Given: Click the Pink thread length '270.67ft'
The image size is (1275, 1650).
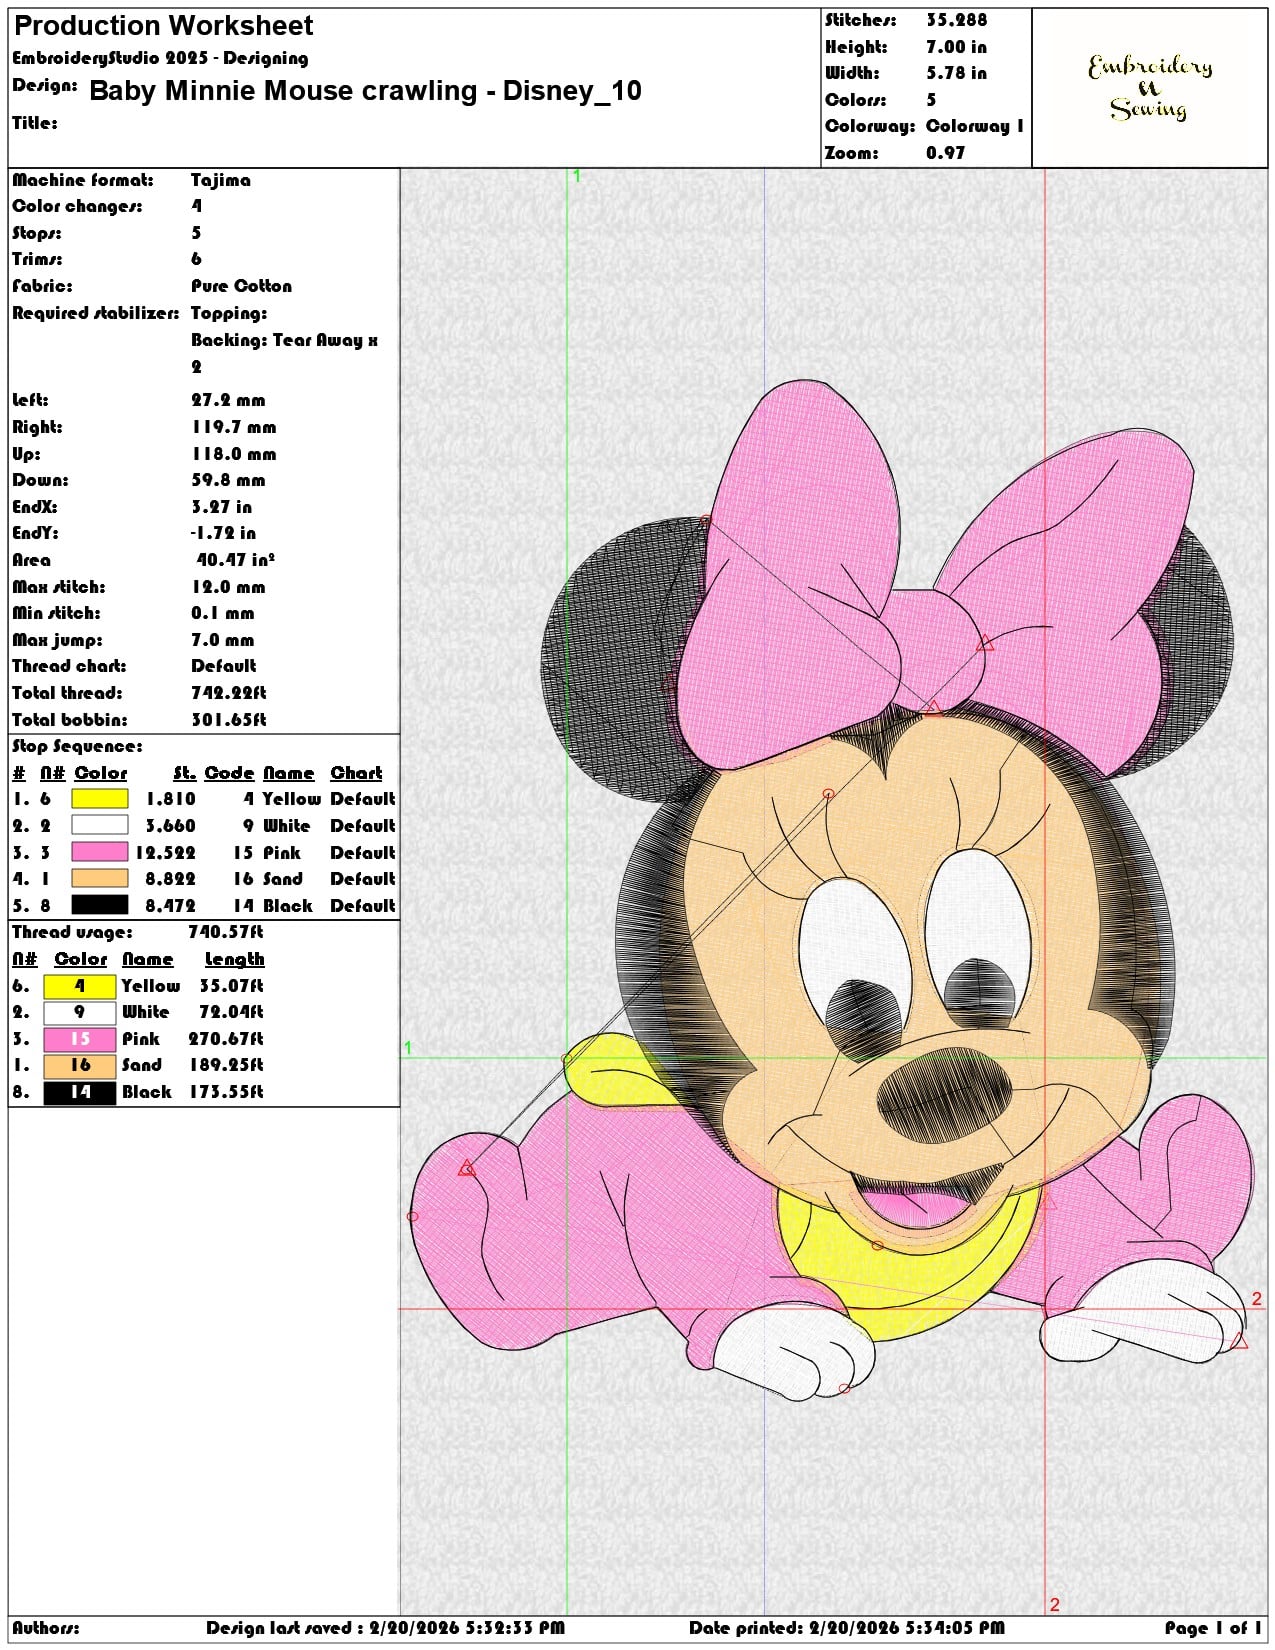Looking at the screenshot, I should [226, 1039].
